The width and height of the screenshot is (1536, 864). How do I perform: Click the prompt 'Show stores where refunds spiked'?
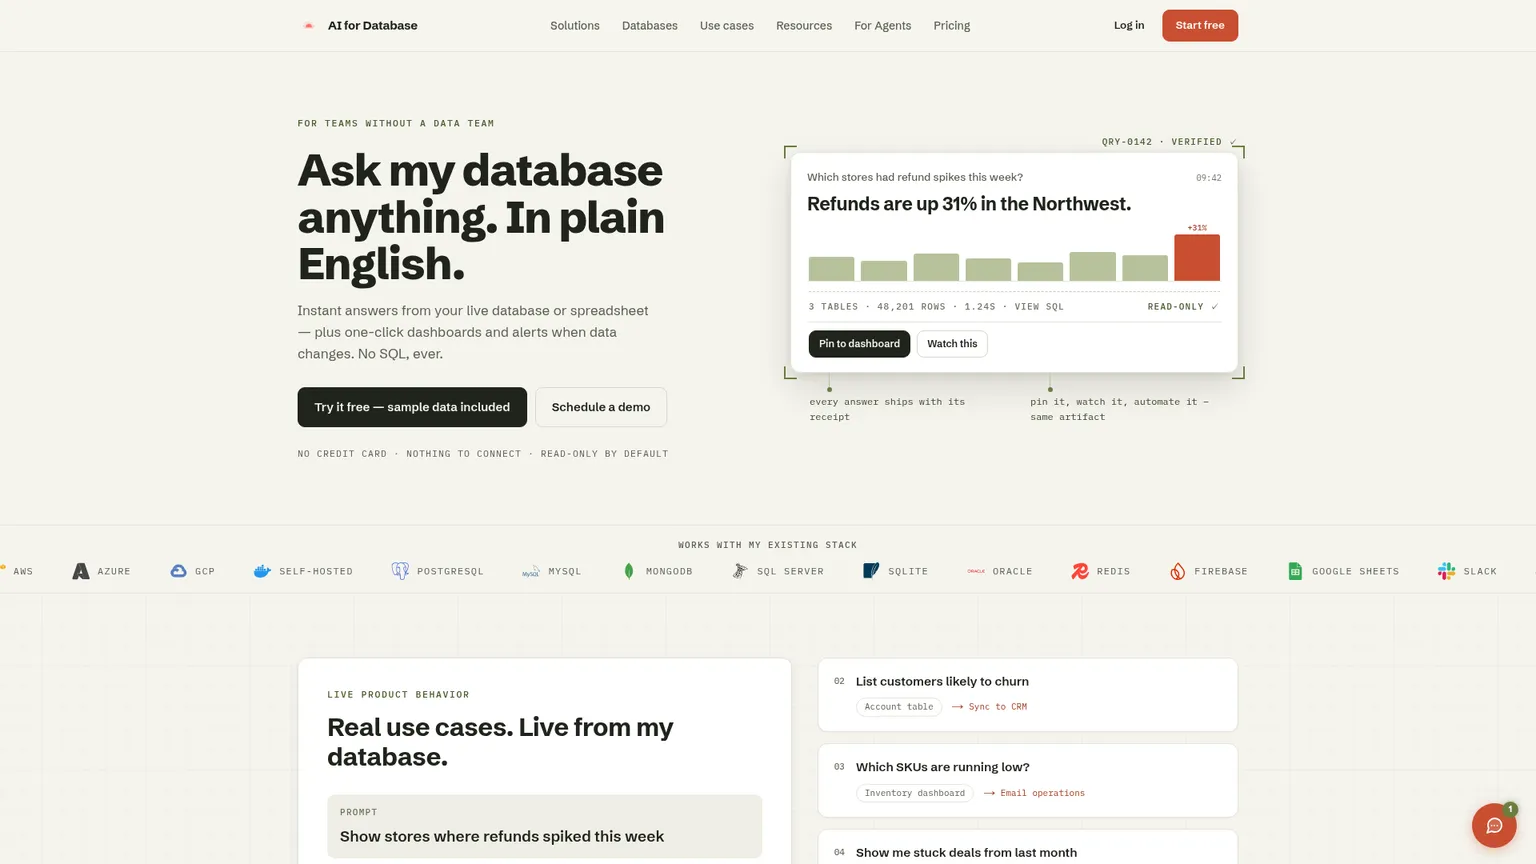[544, 826]
